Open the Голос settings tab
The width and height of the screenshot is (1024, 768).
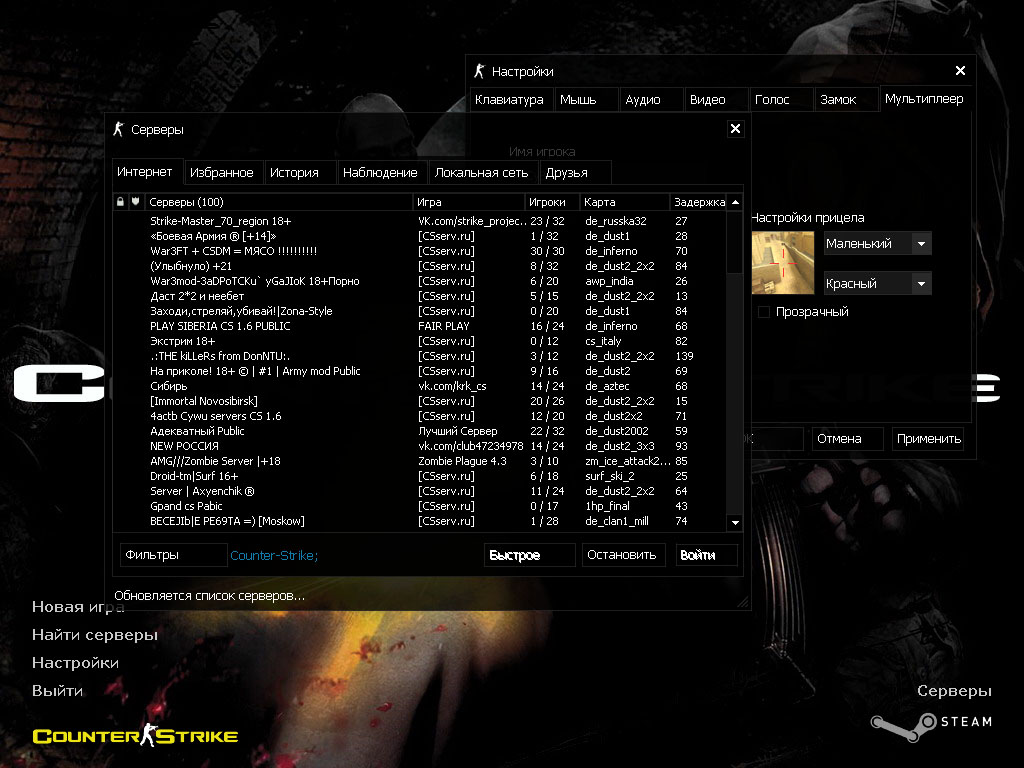(781, 99)
